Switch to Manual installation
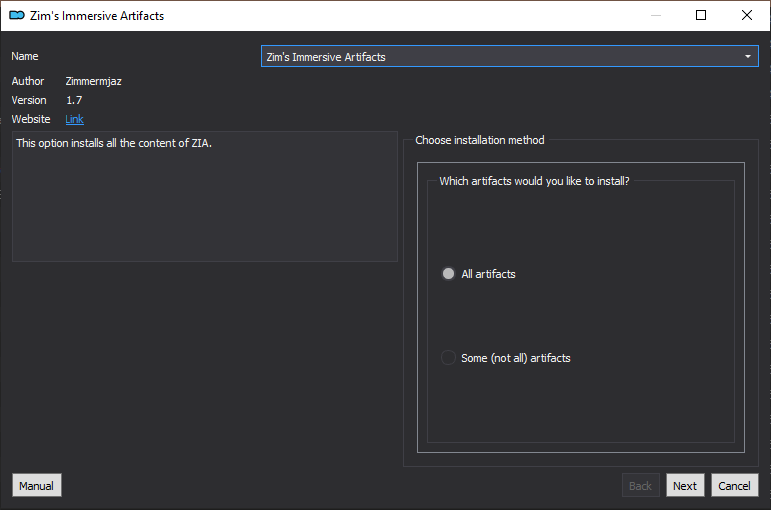 (x=36, y=485)
